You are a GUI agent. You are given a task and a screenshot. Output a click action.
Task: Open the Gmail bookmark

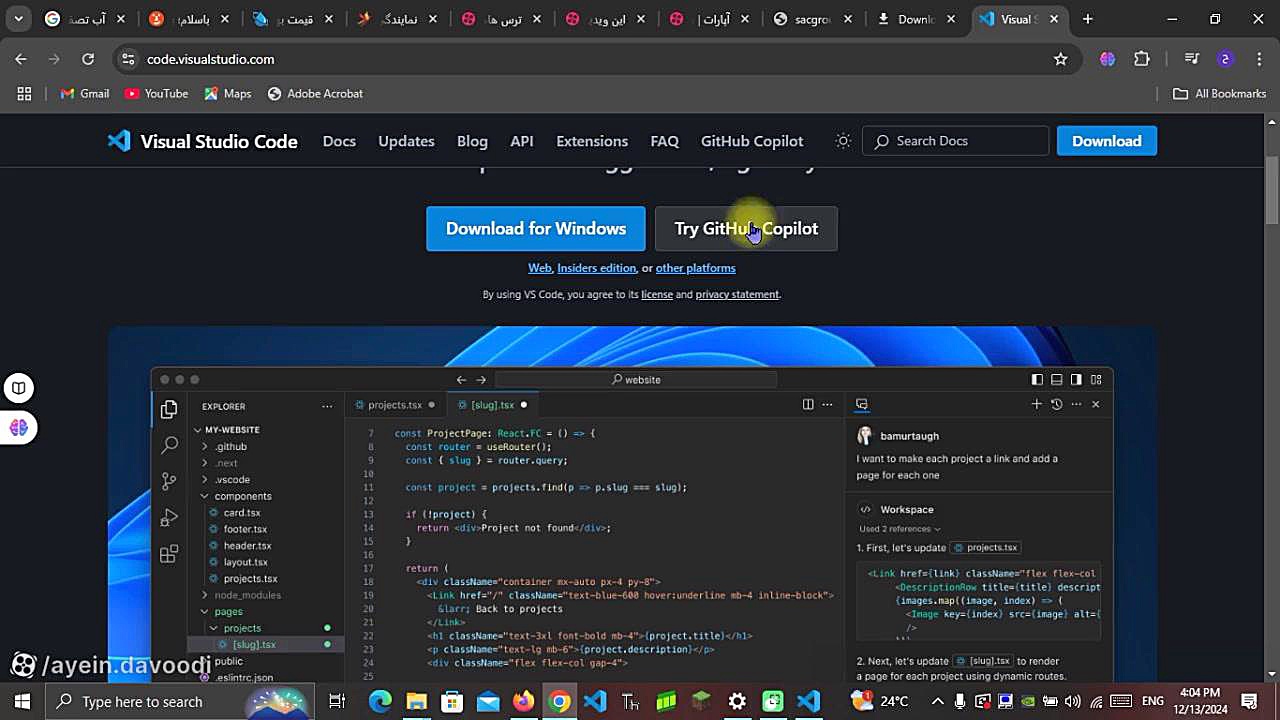pos(85,93)
